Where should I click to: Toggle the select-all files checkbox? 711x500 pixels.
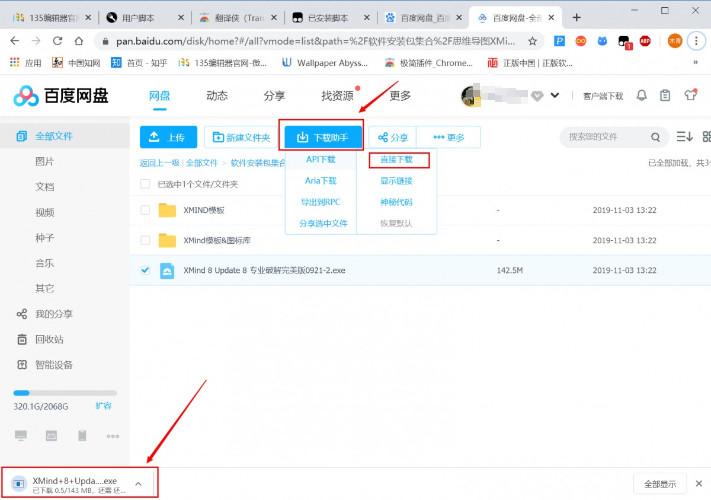point(145,184)
